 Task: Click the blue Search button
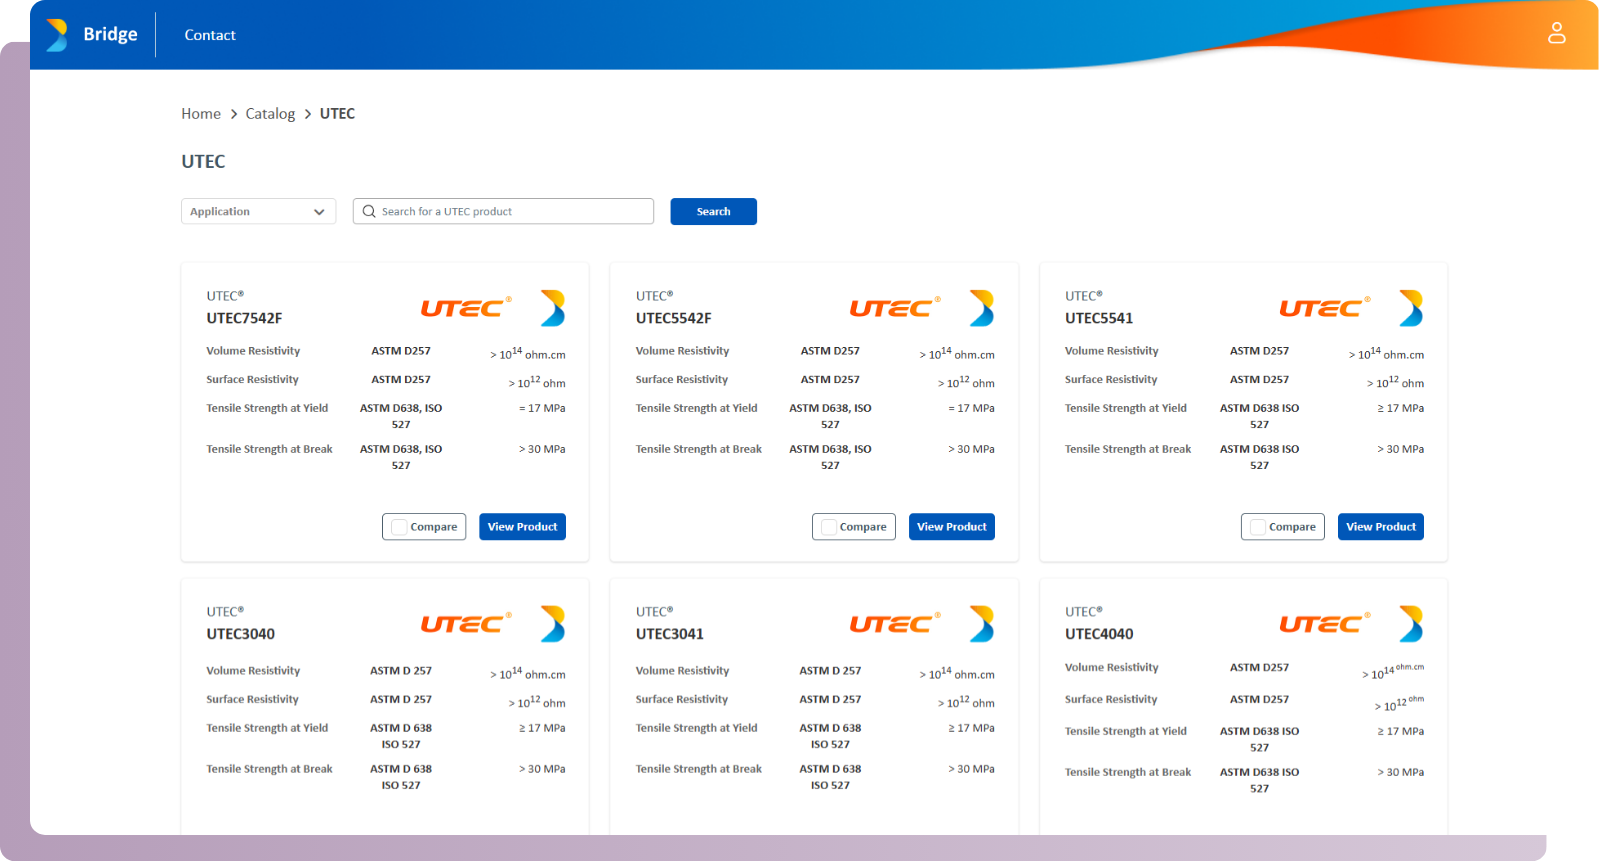click(x=713, y=211)
